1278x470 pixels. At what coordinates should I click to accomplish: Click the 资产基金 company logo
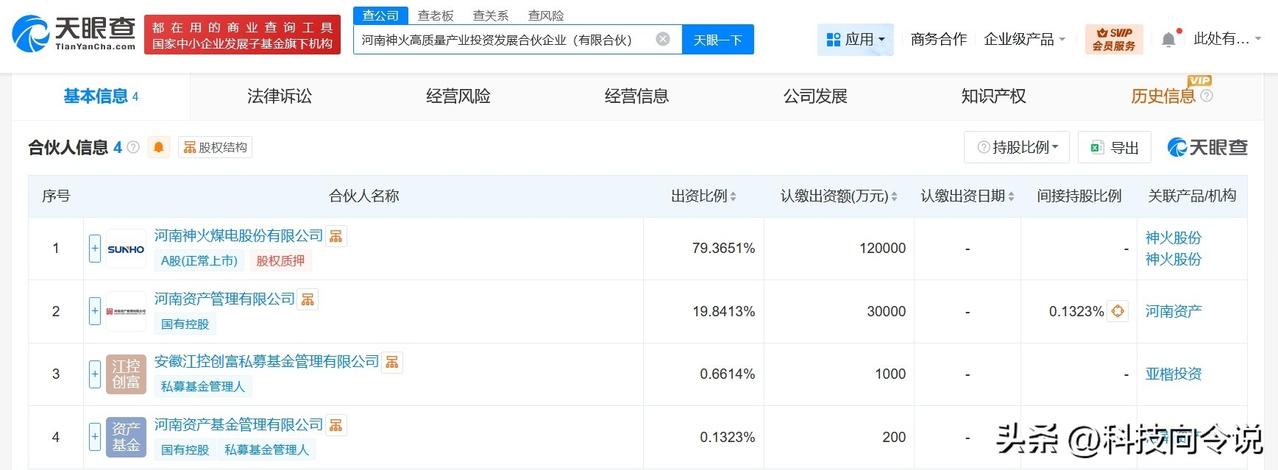point(126,437)
